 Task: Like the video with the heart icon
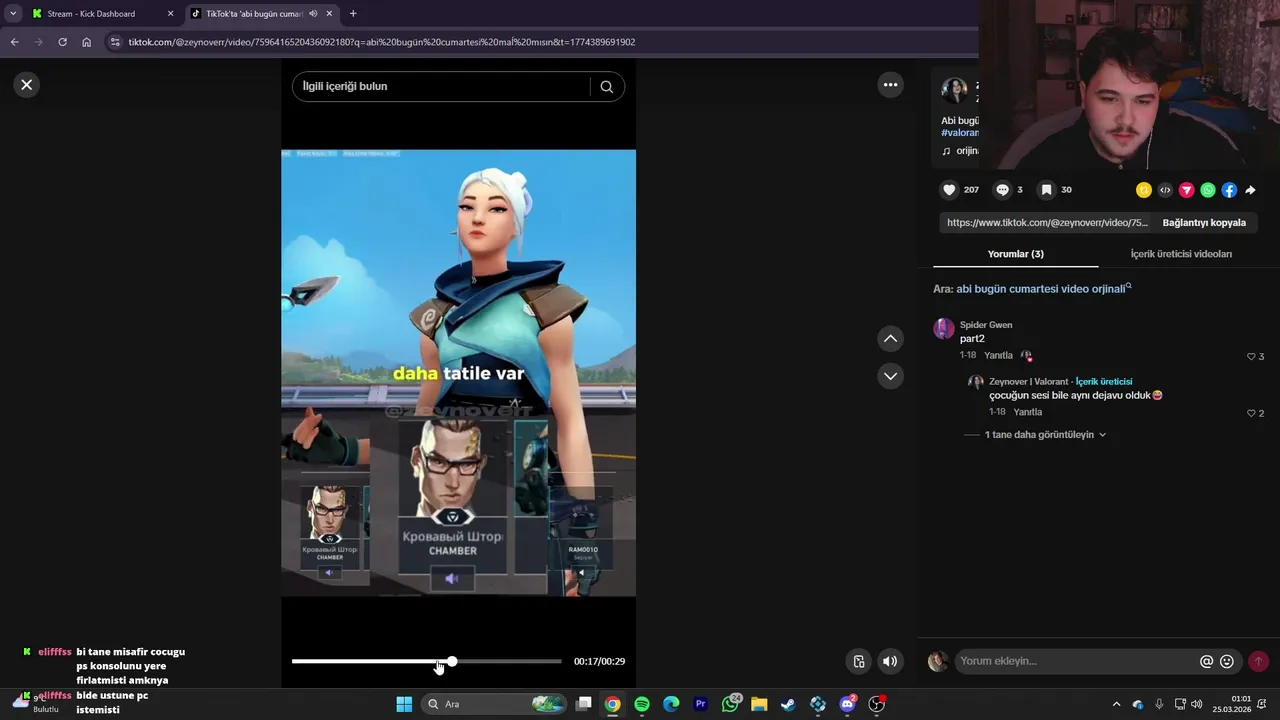[949, 190]
